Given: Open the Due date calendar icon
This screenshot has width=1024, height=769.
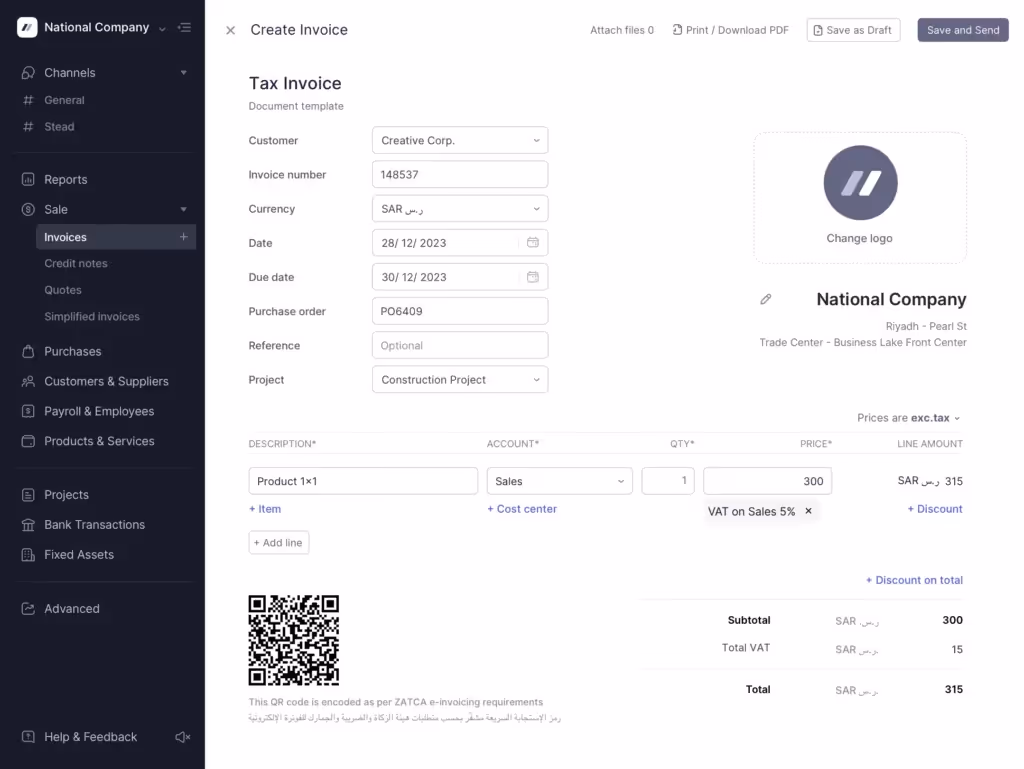Looking at the screenshot, I should [533, 277].
